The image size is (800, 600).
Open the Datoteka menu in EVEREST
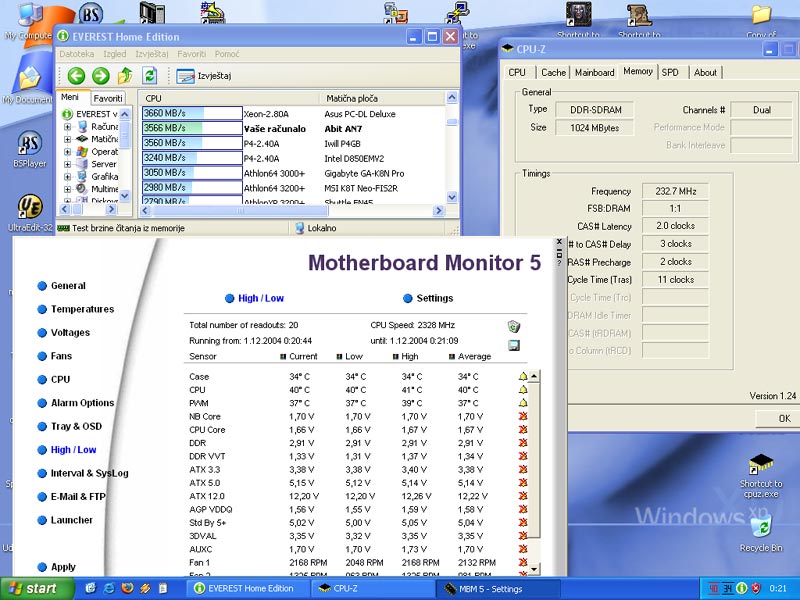[x=77, y=53]
